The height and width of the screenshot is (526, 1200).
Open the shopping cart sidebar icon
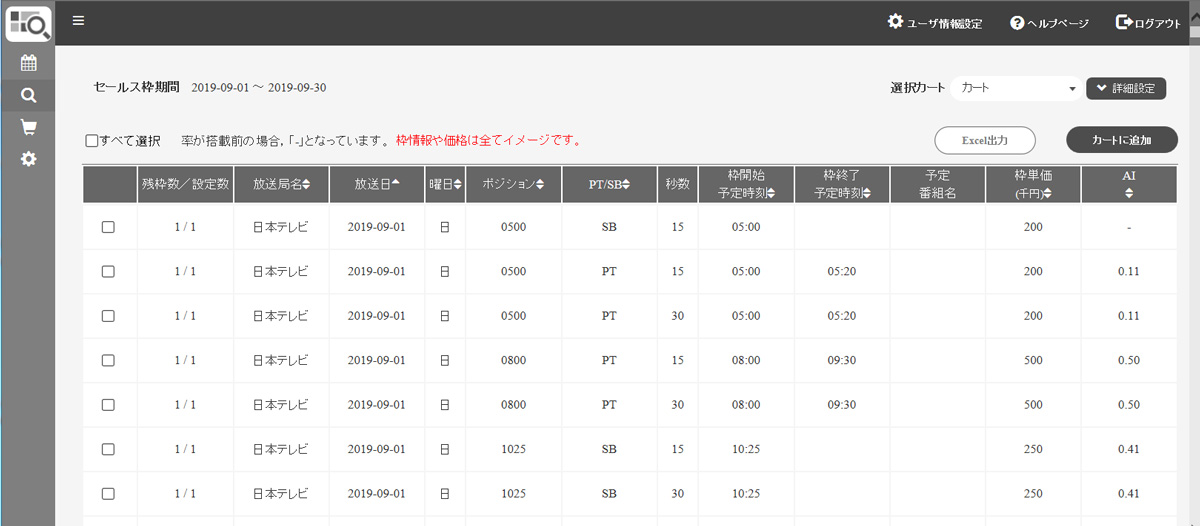click(x=28, y=127)
